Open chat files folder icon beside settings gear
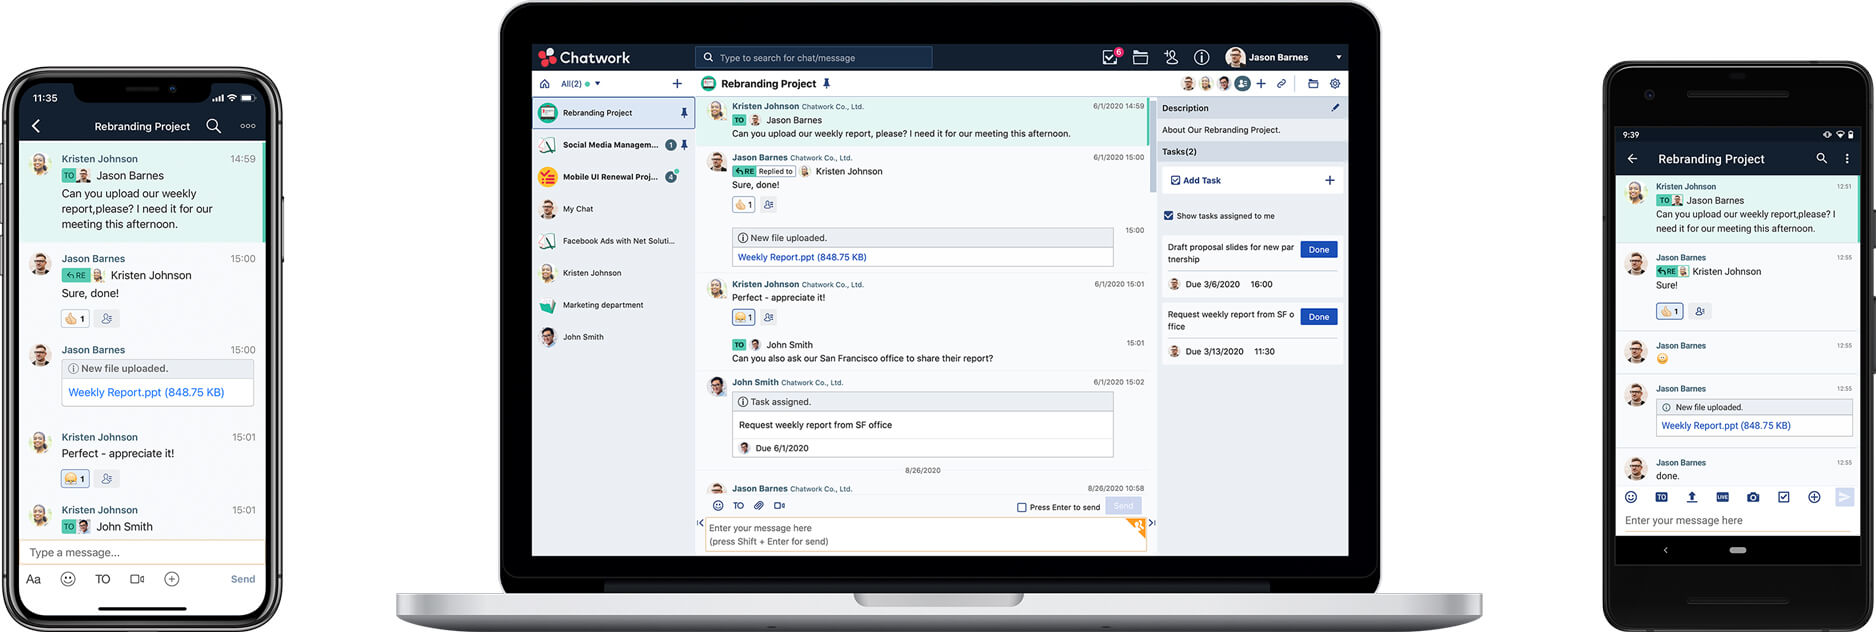The height and width of the screenshot is (632, 1876). point(1313,84)
